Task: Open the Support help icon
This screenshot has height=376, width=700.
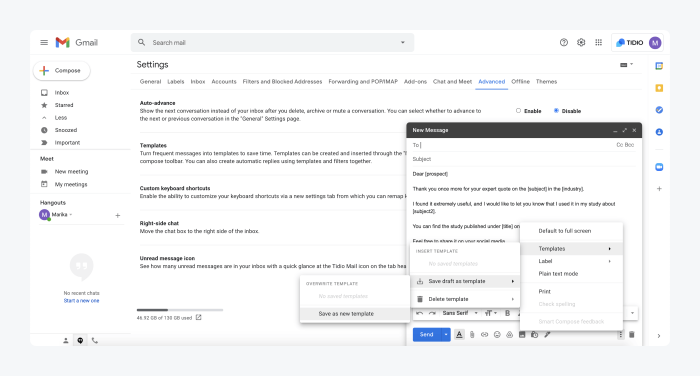Action: coord(564,42)
